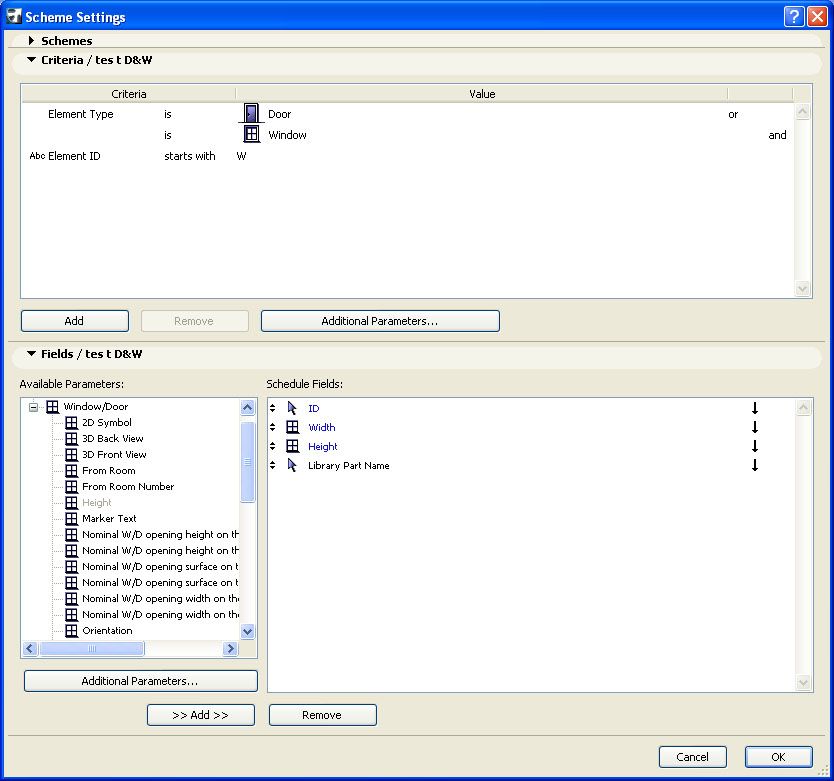Click the 3D Front View parameter icon
Image resolution: width=834 pixels, height=781 pixels.
(71, 455)
